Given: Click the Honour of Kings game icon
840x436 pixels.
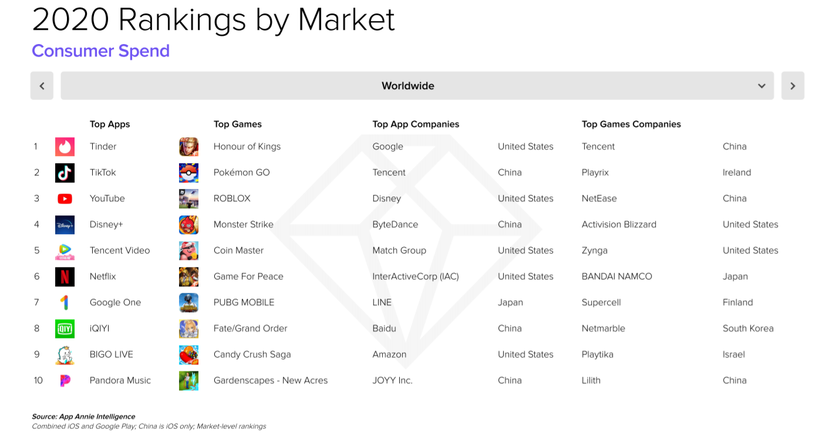Looking at the screenshot, I should tap(188, 147).
